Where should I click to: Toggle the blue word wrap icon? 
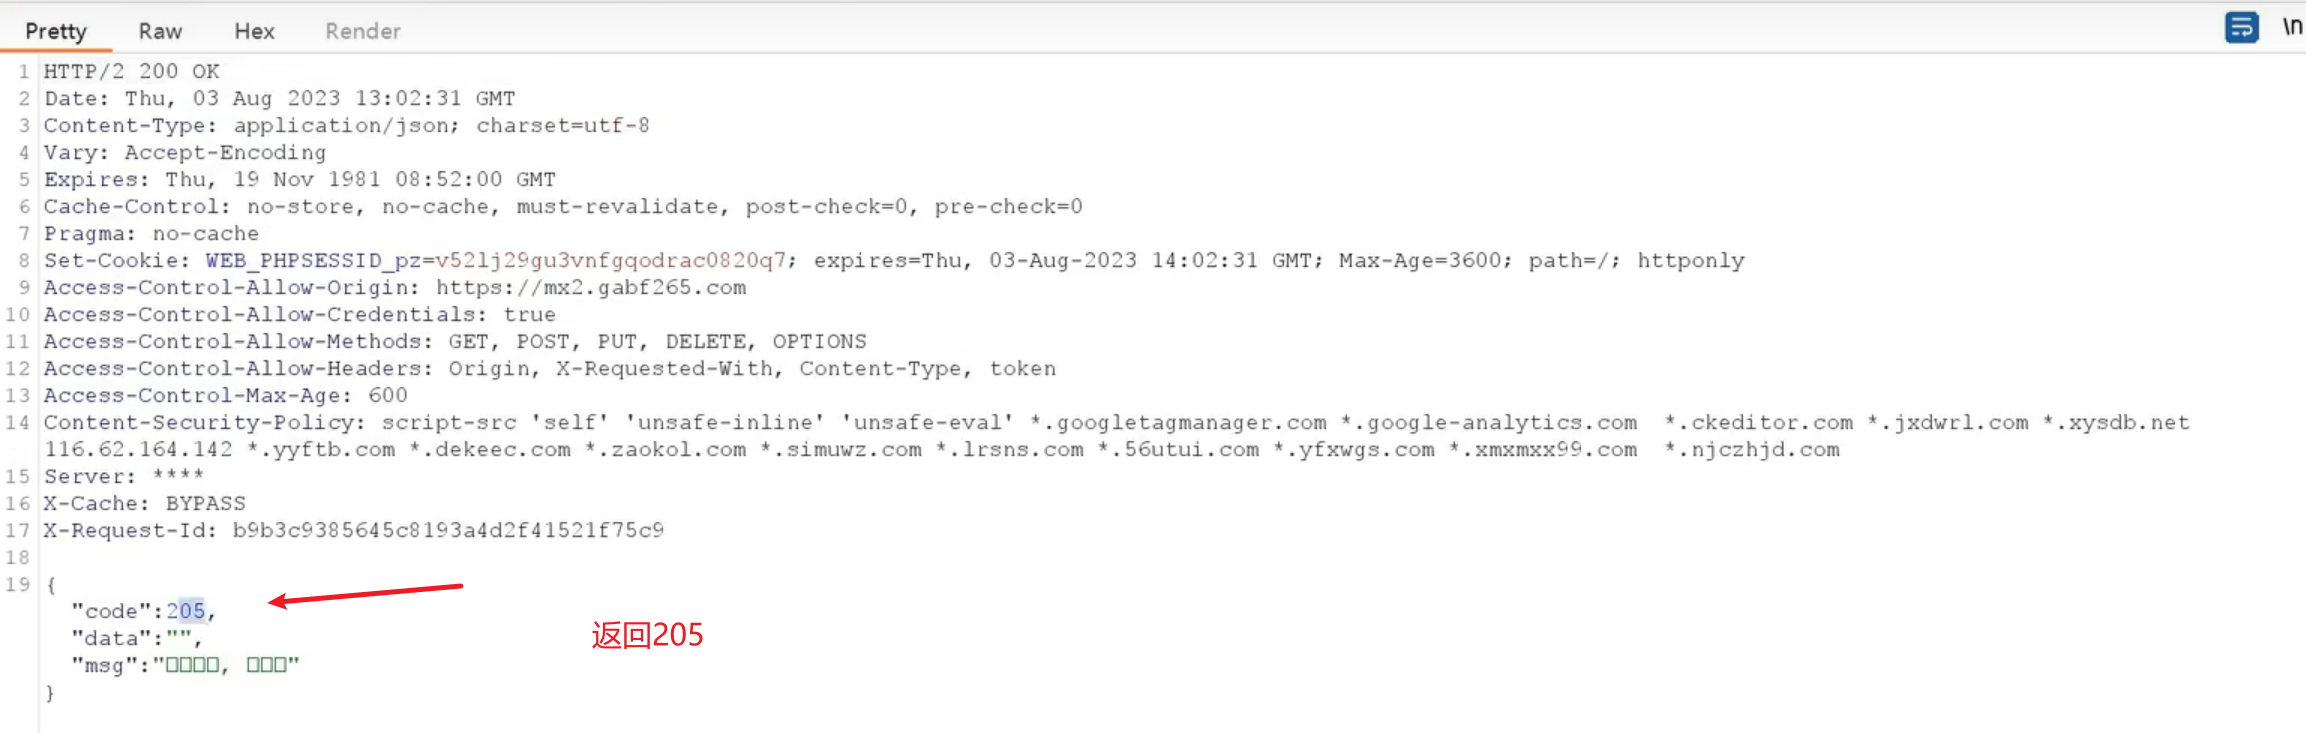click(x=2241, y=27)
